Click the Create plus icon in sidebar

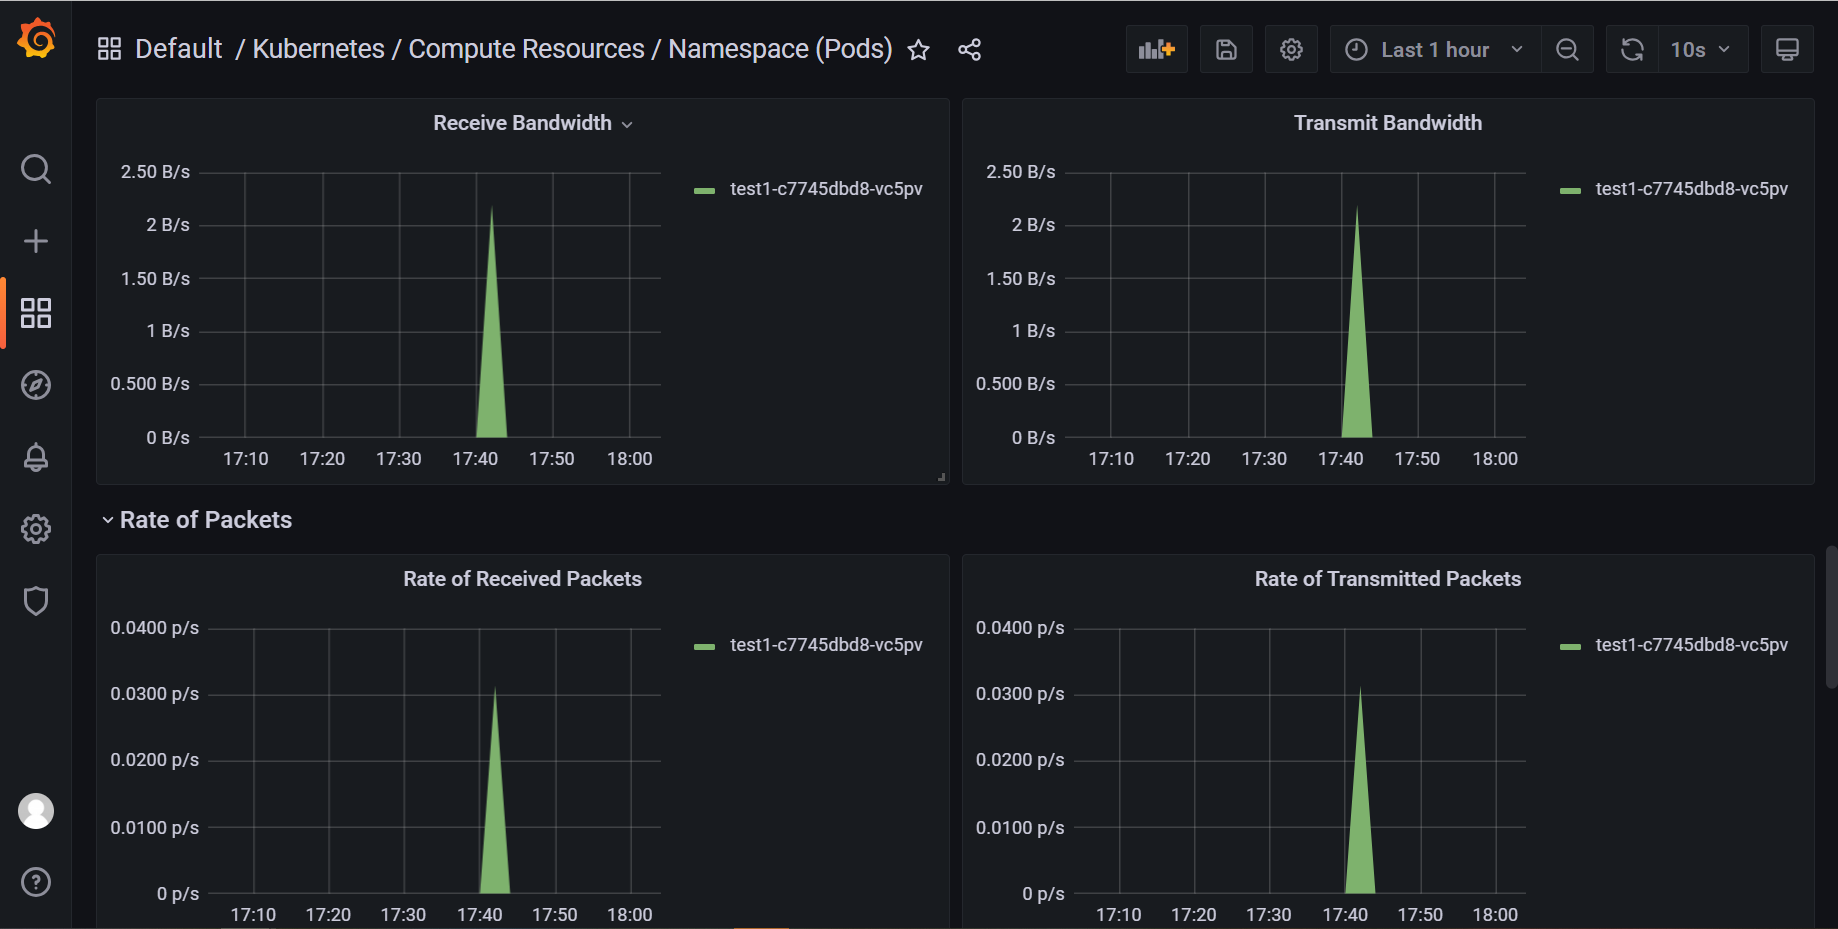pos(36,241)
